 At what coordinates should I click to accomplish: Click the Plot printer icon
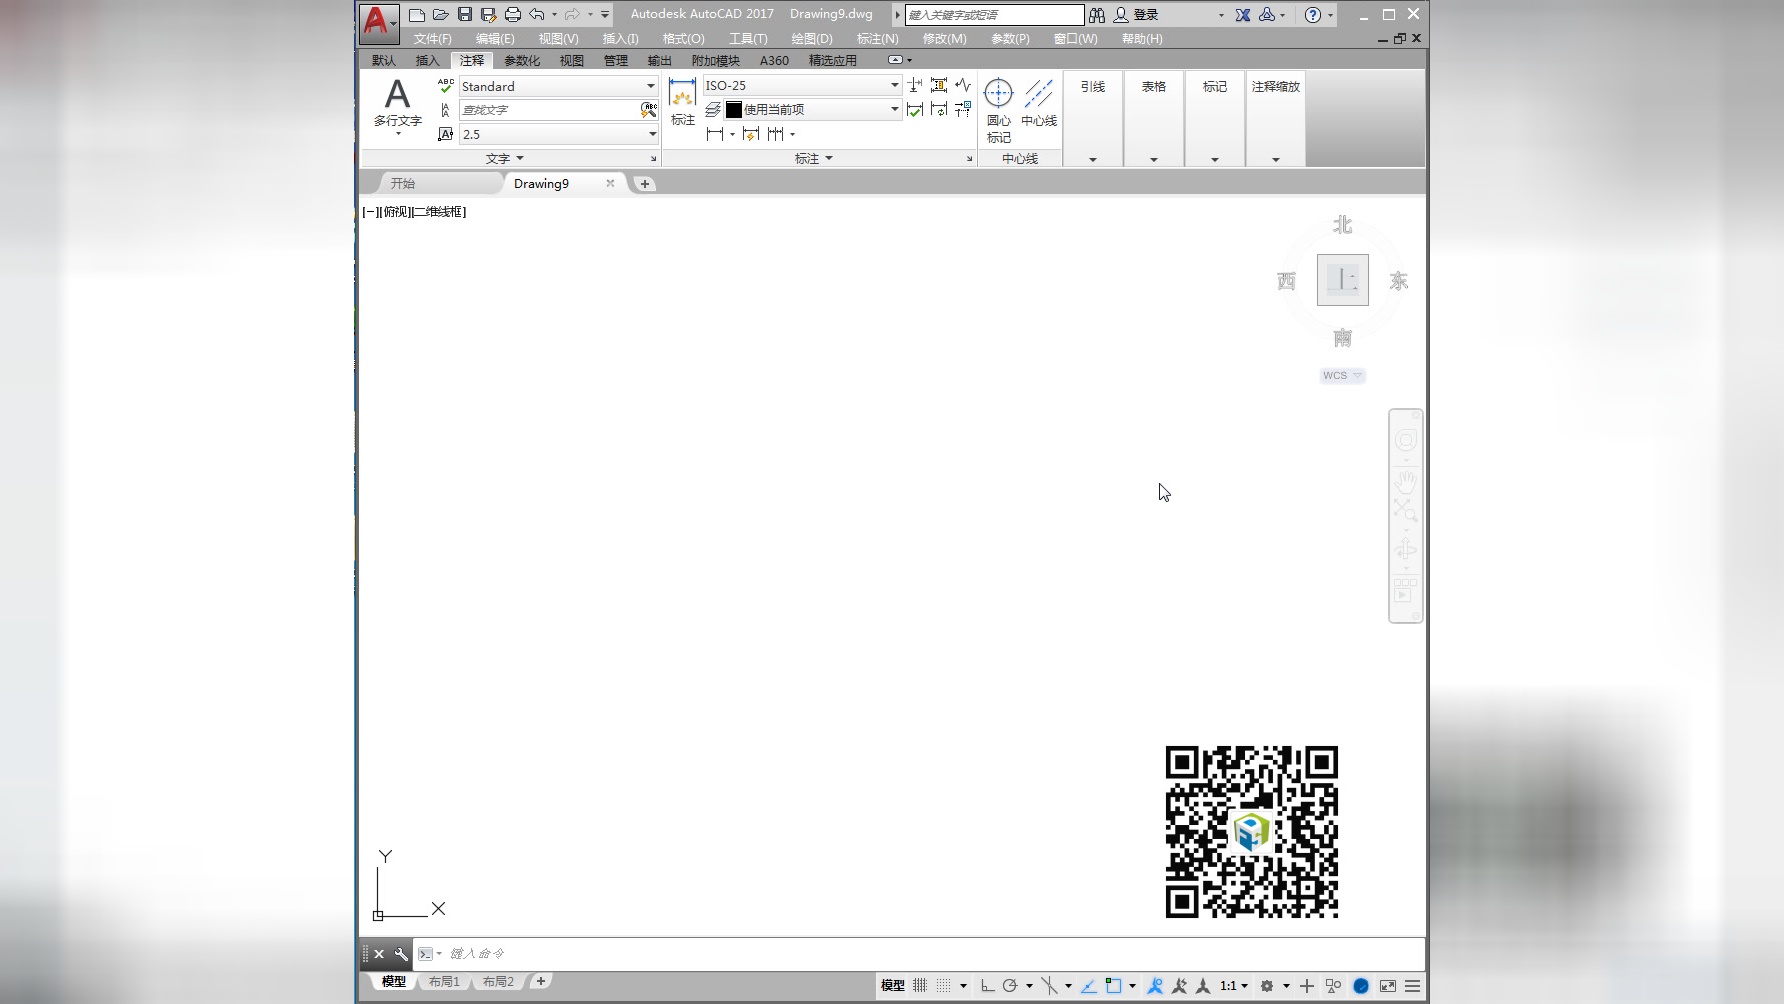(513, 14)
